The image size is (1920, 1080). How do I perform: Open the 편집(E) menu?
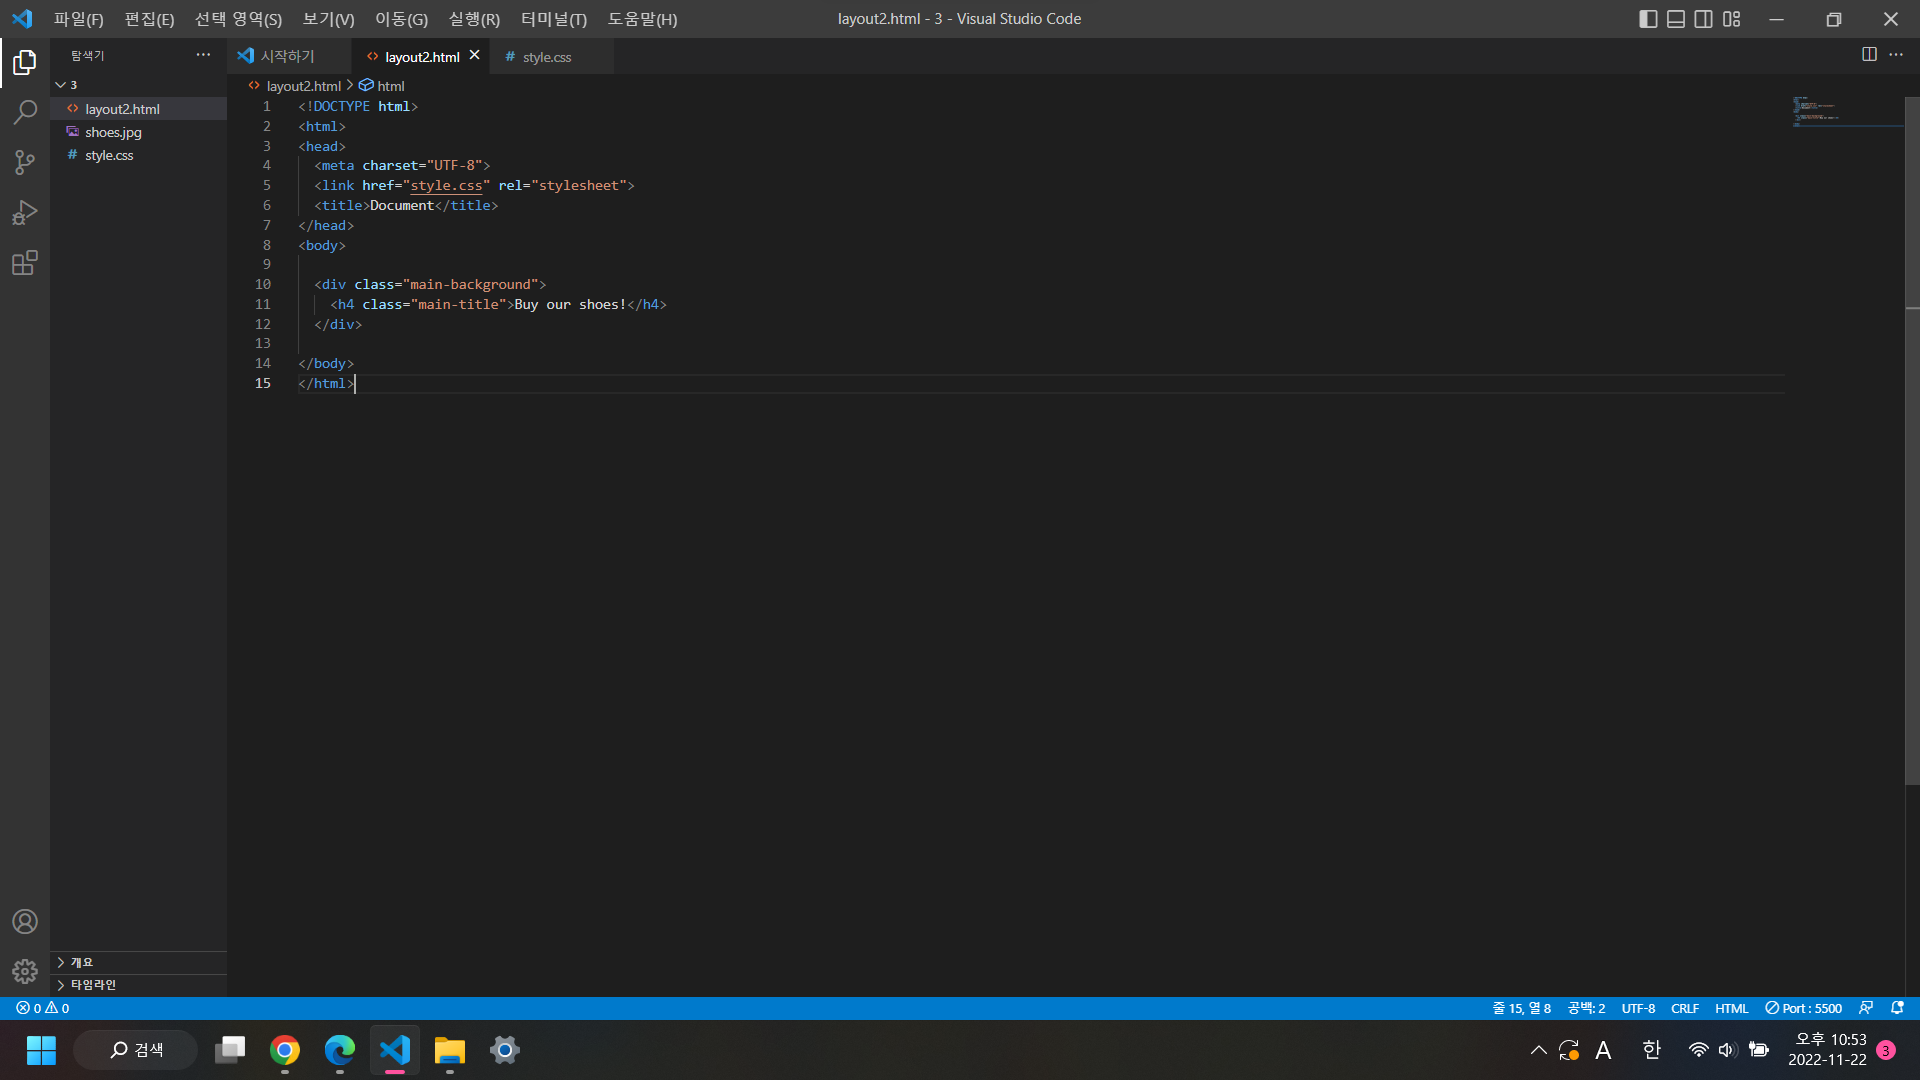click(x=149, y=19)
